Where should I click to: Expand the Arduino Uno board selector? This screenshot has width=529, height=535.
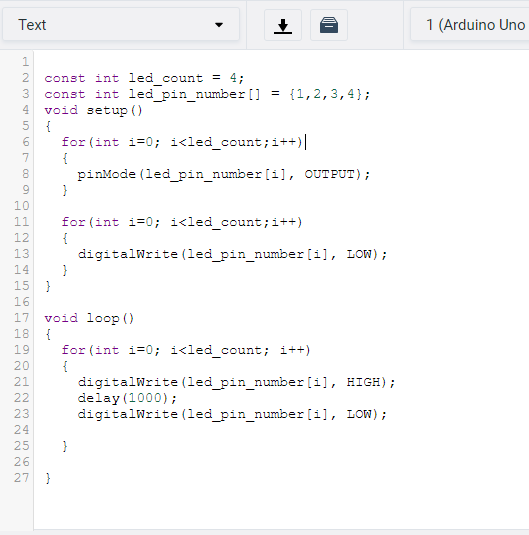click(x=470, y=25)
